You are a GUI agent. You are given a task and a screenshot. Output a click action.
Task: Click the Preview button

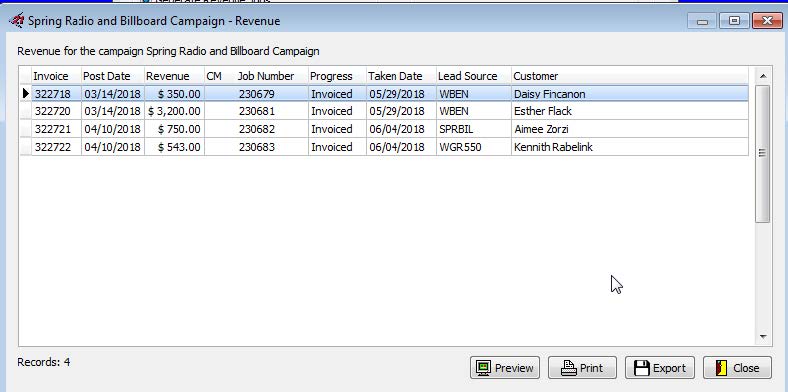click(505, 368)
